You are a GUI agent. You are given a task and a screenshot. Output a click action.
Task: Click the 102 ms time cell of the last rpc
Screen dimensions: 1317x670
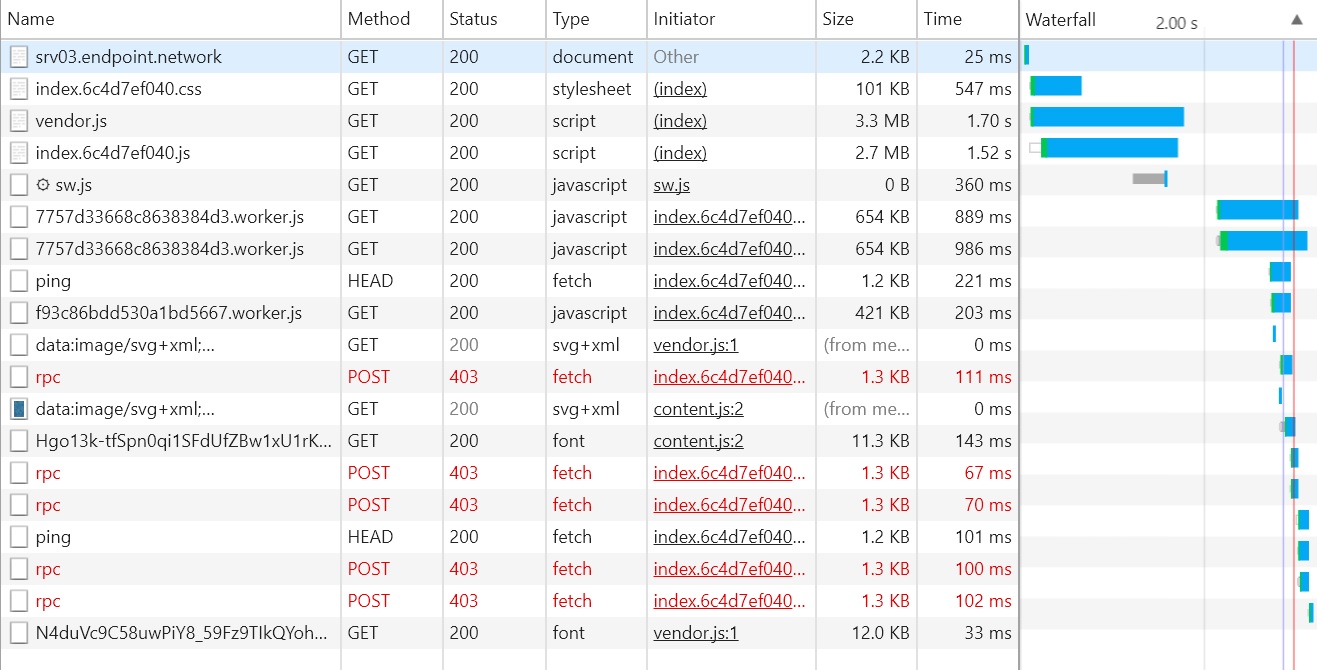967,601
